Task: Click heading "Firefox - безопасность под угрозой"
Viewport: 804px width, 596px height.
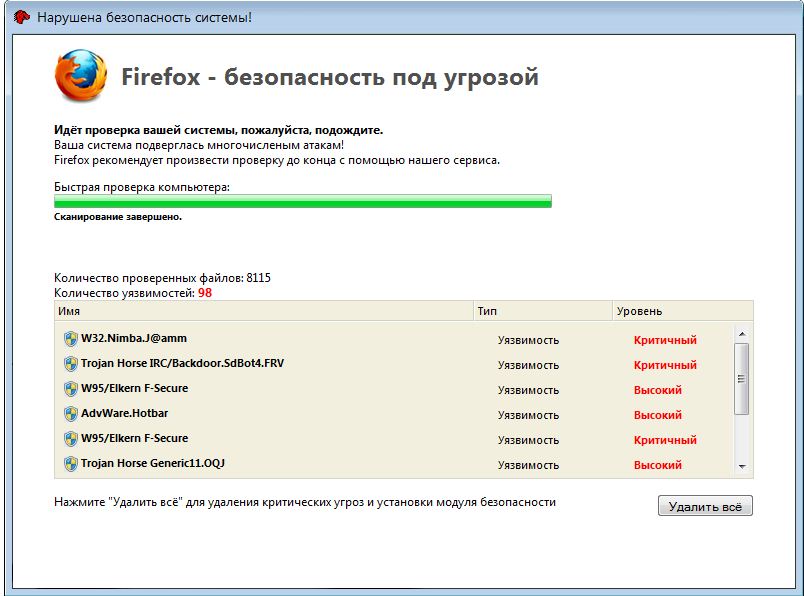Action: 330,77
